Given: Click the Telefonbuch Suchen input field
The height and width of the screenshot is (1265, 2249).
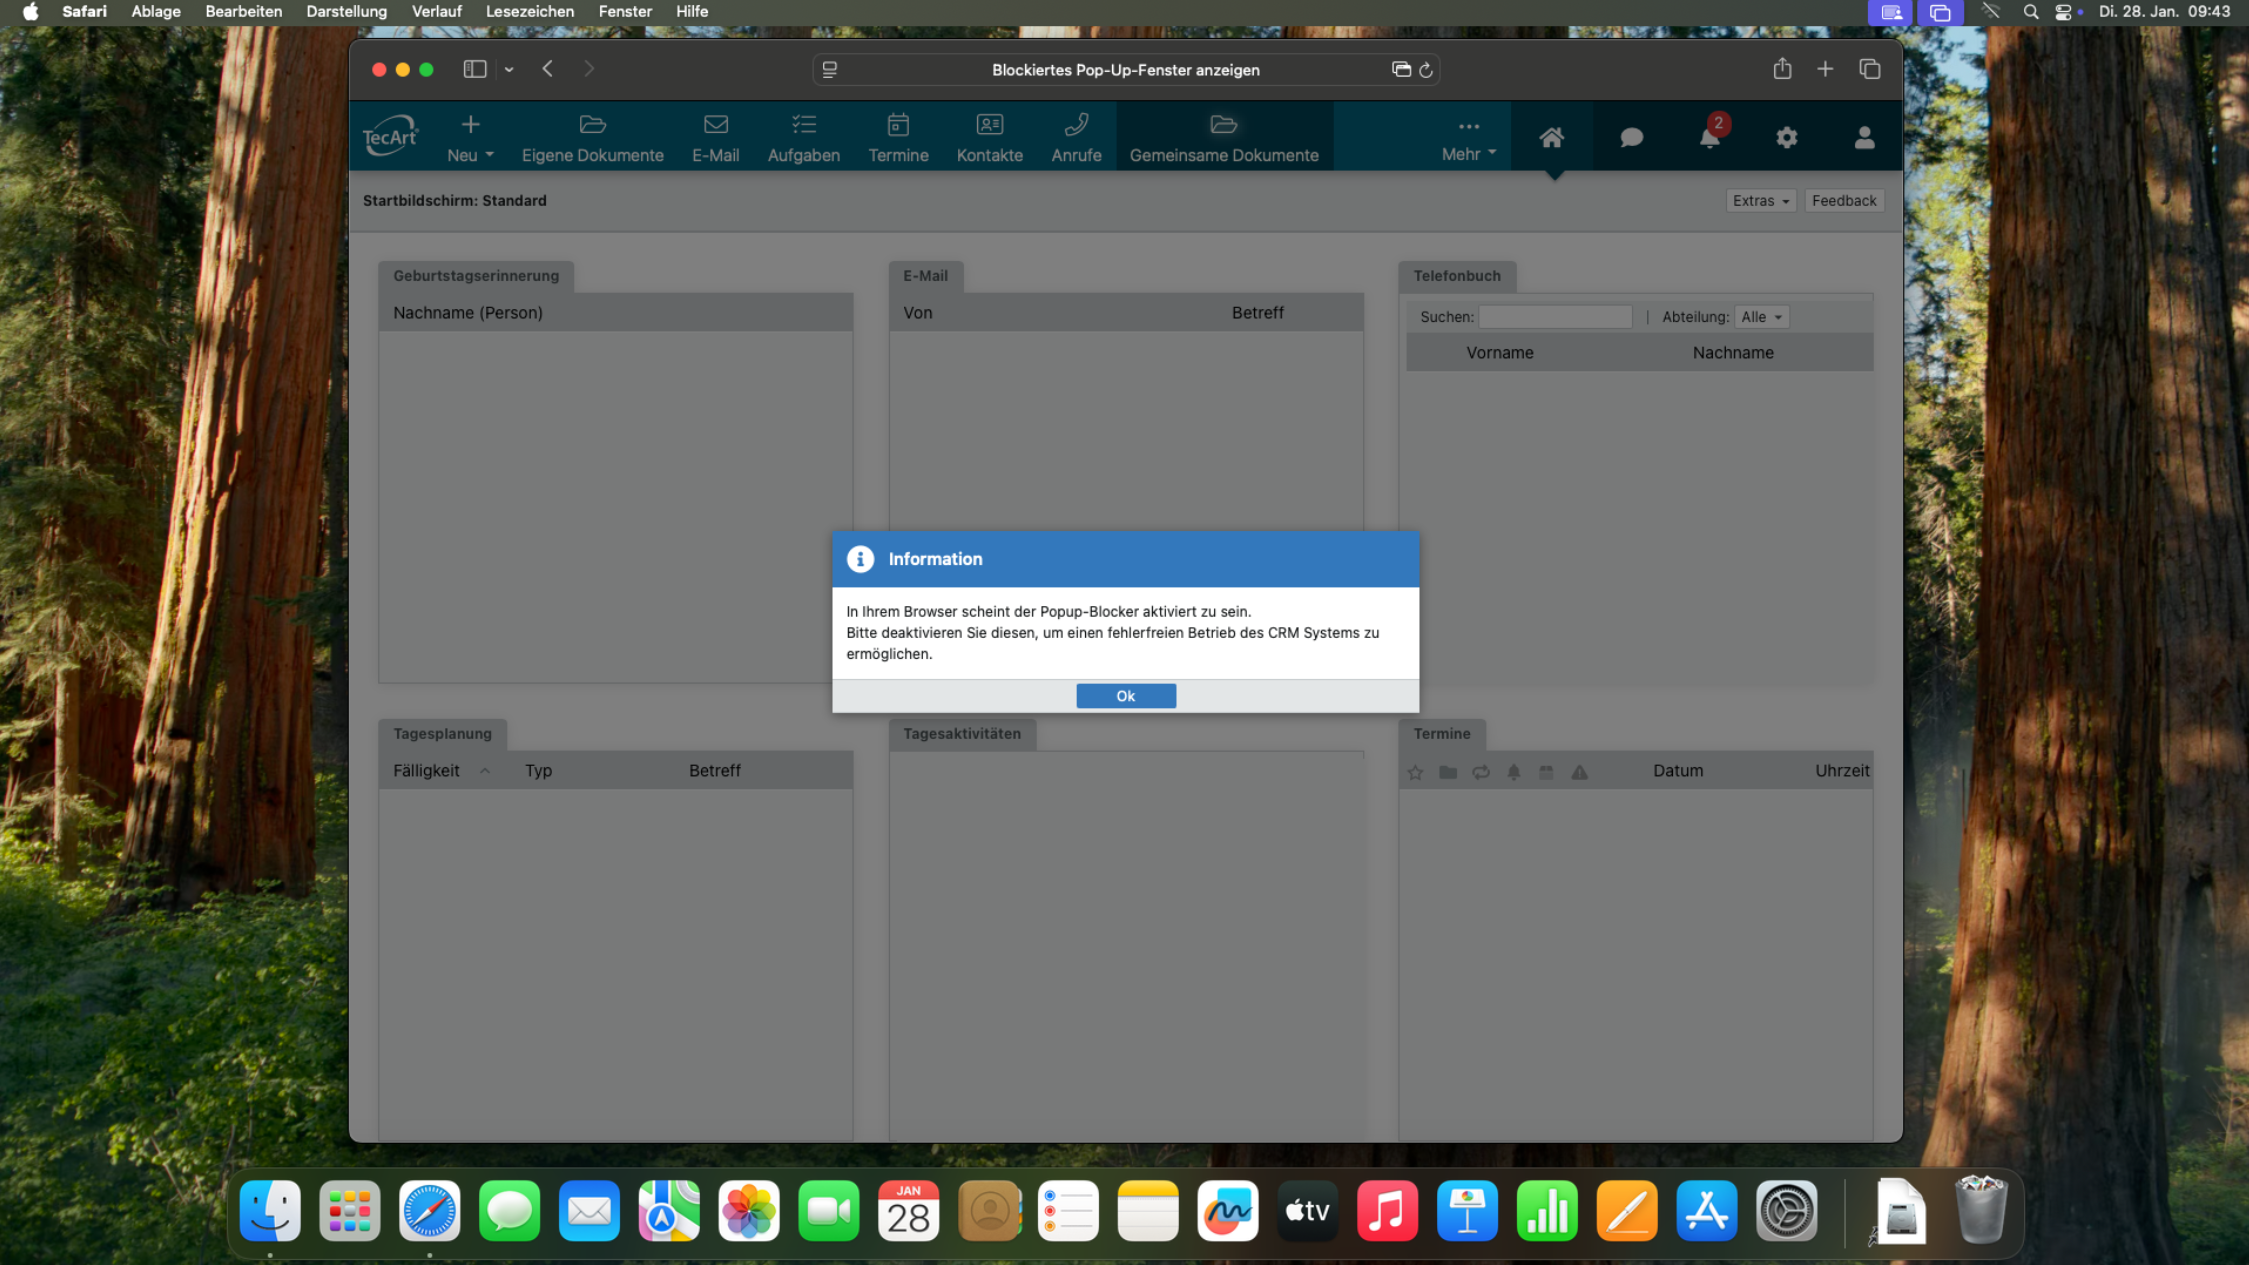Looking at the screenshot, I should [1554, 316].
